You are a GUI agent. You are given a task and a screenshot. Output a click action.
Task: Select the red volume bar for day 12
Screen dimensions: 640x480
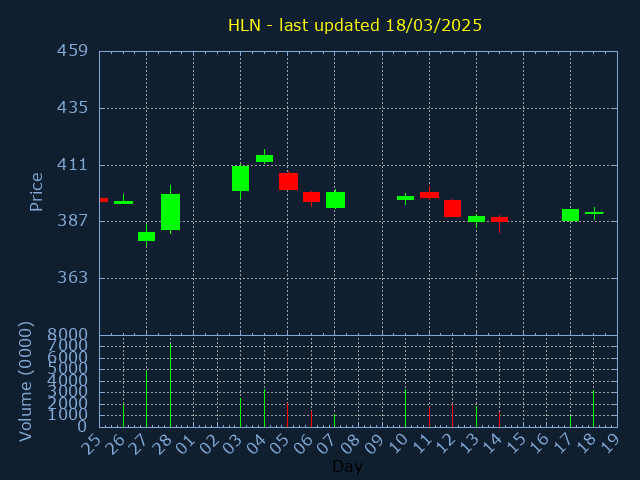point(452,416)
